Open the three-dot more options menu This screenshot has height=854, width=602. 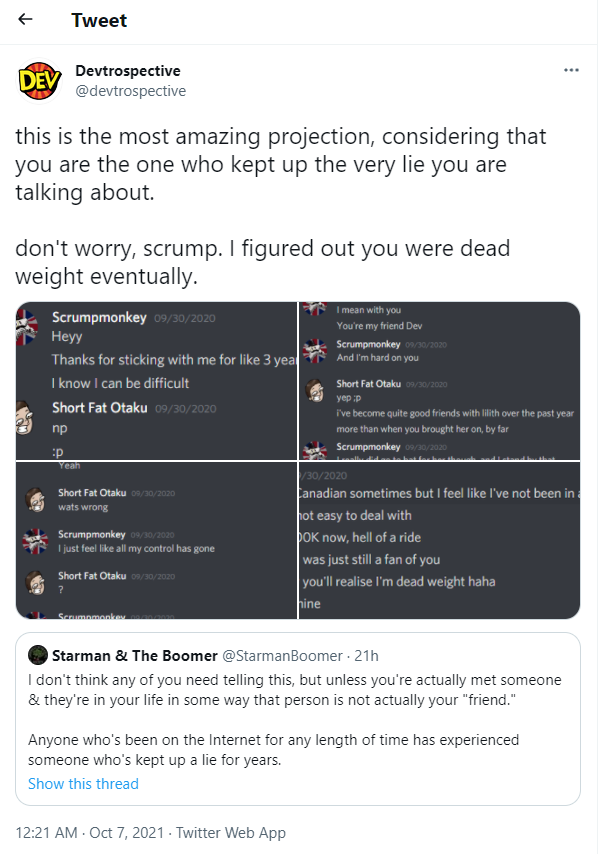571,70
